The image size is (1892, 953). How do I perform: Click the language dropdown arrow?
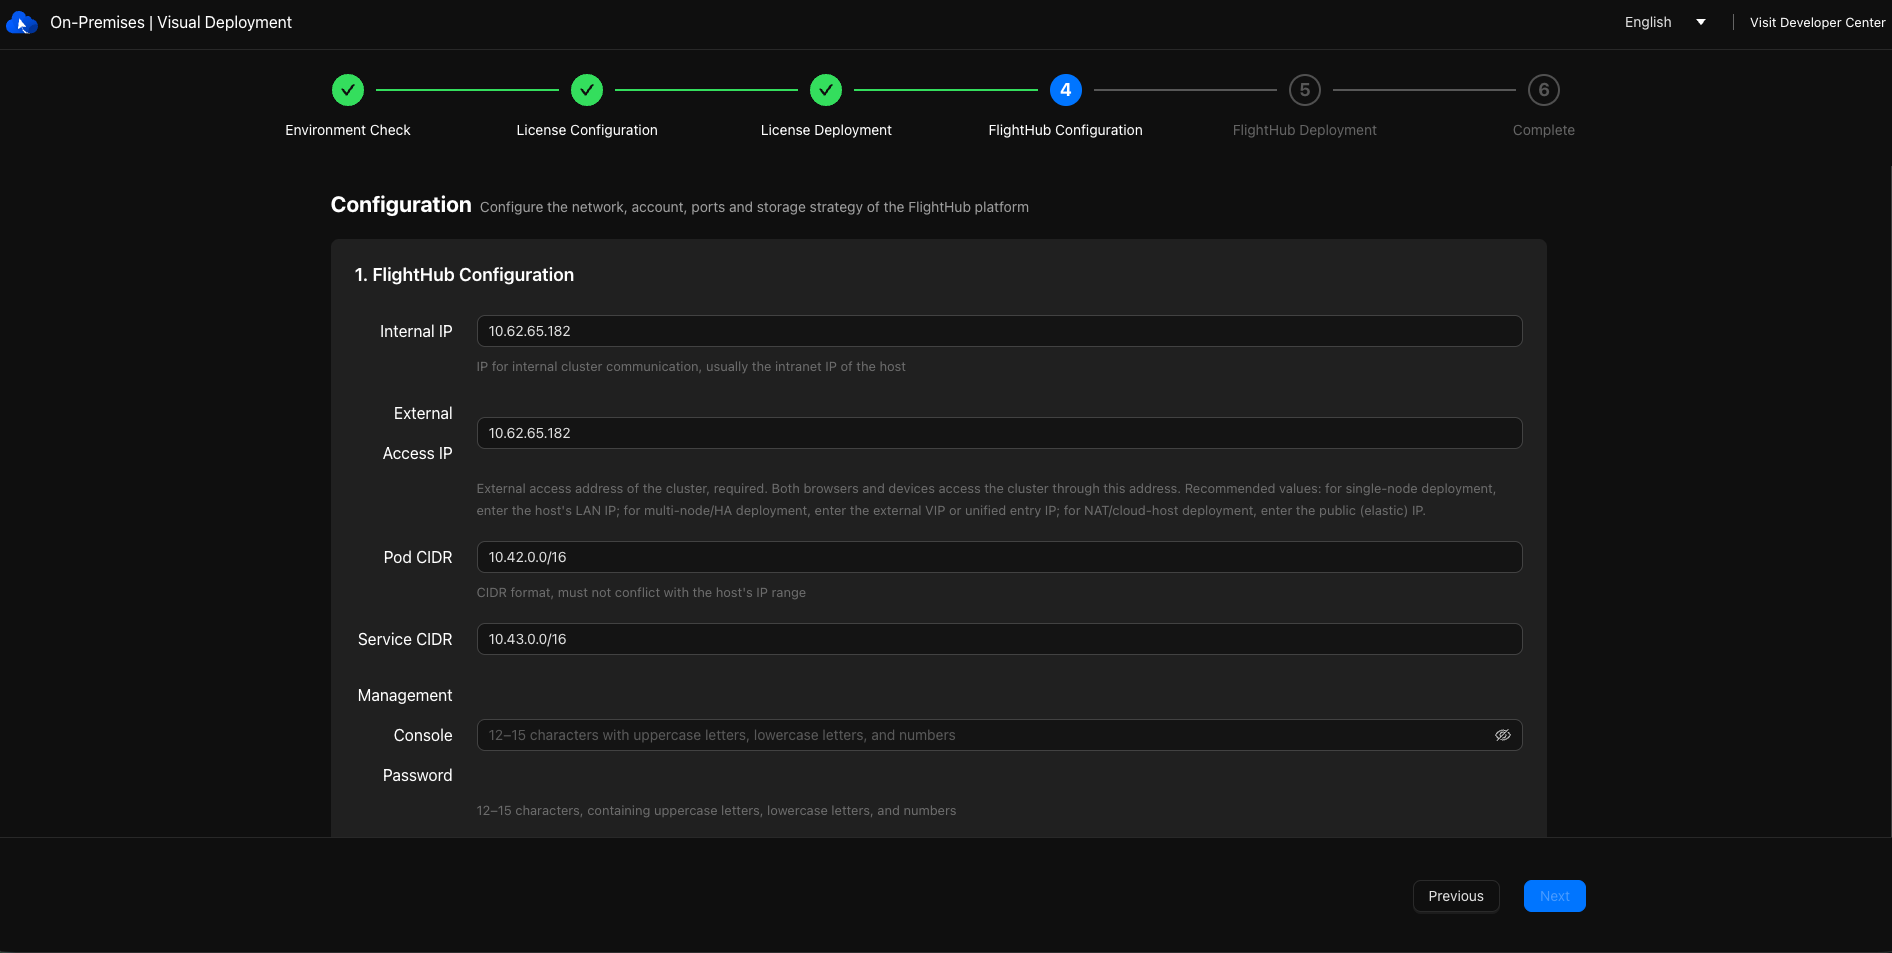(x=1701, y=22)
